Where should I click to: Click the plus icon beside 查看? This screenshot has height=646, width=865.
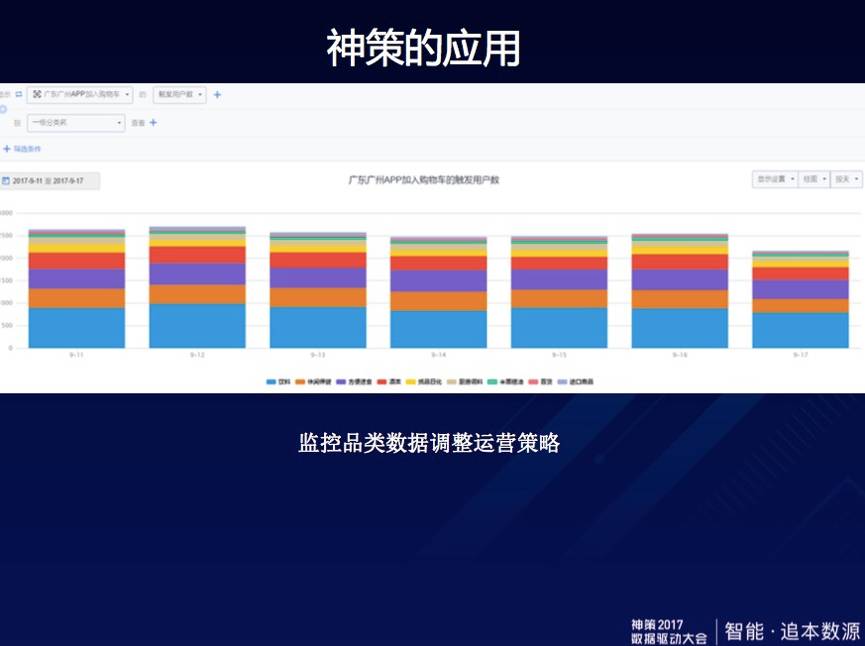point(153,122)
